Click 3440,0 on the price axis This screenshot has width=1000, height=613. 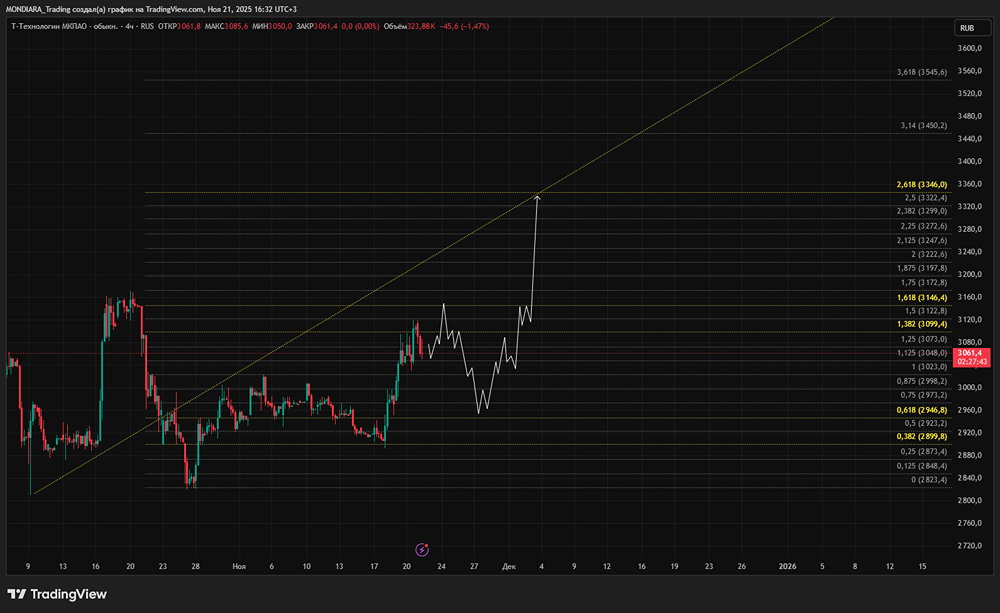[969, 138]
